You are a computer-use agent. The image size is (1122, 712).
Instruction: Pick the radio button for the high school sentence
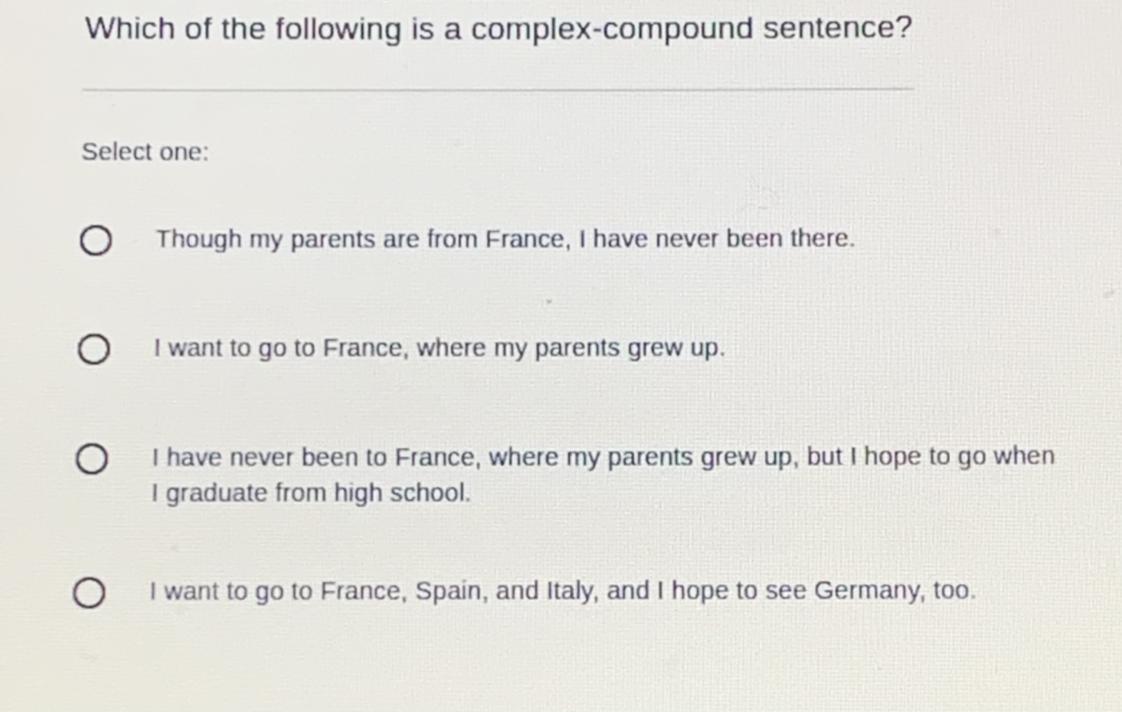[91, 461]
